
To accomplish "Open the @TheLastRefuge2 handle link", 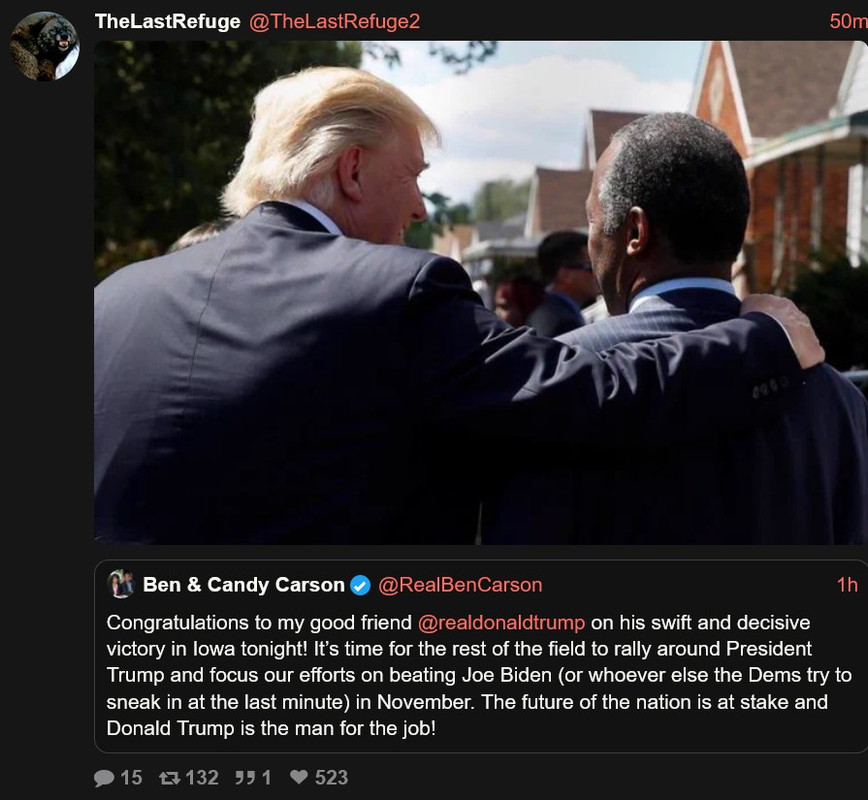I will pyautogui.click(x=334, y=22).
